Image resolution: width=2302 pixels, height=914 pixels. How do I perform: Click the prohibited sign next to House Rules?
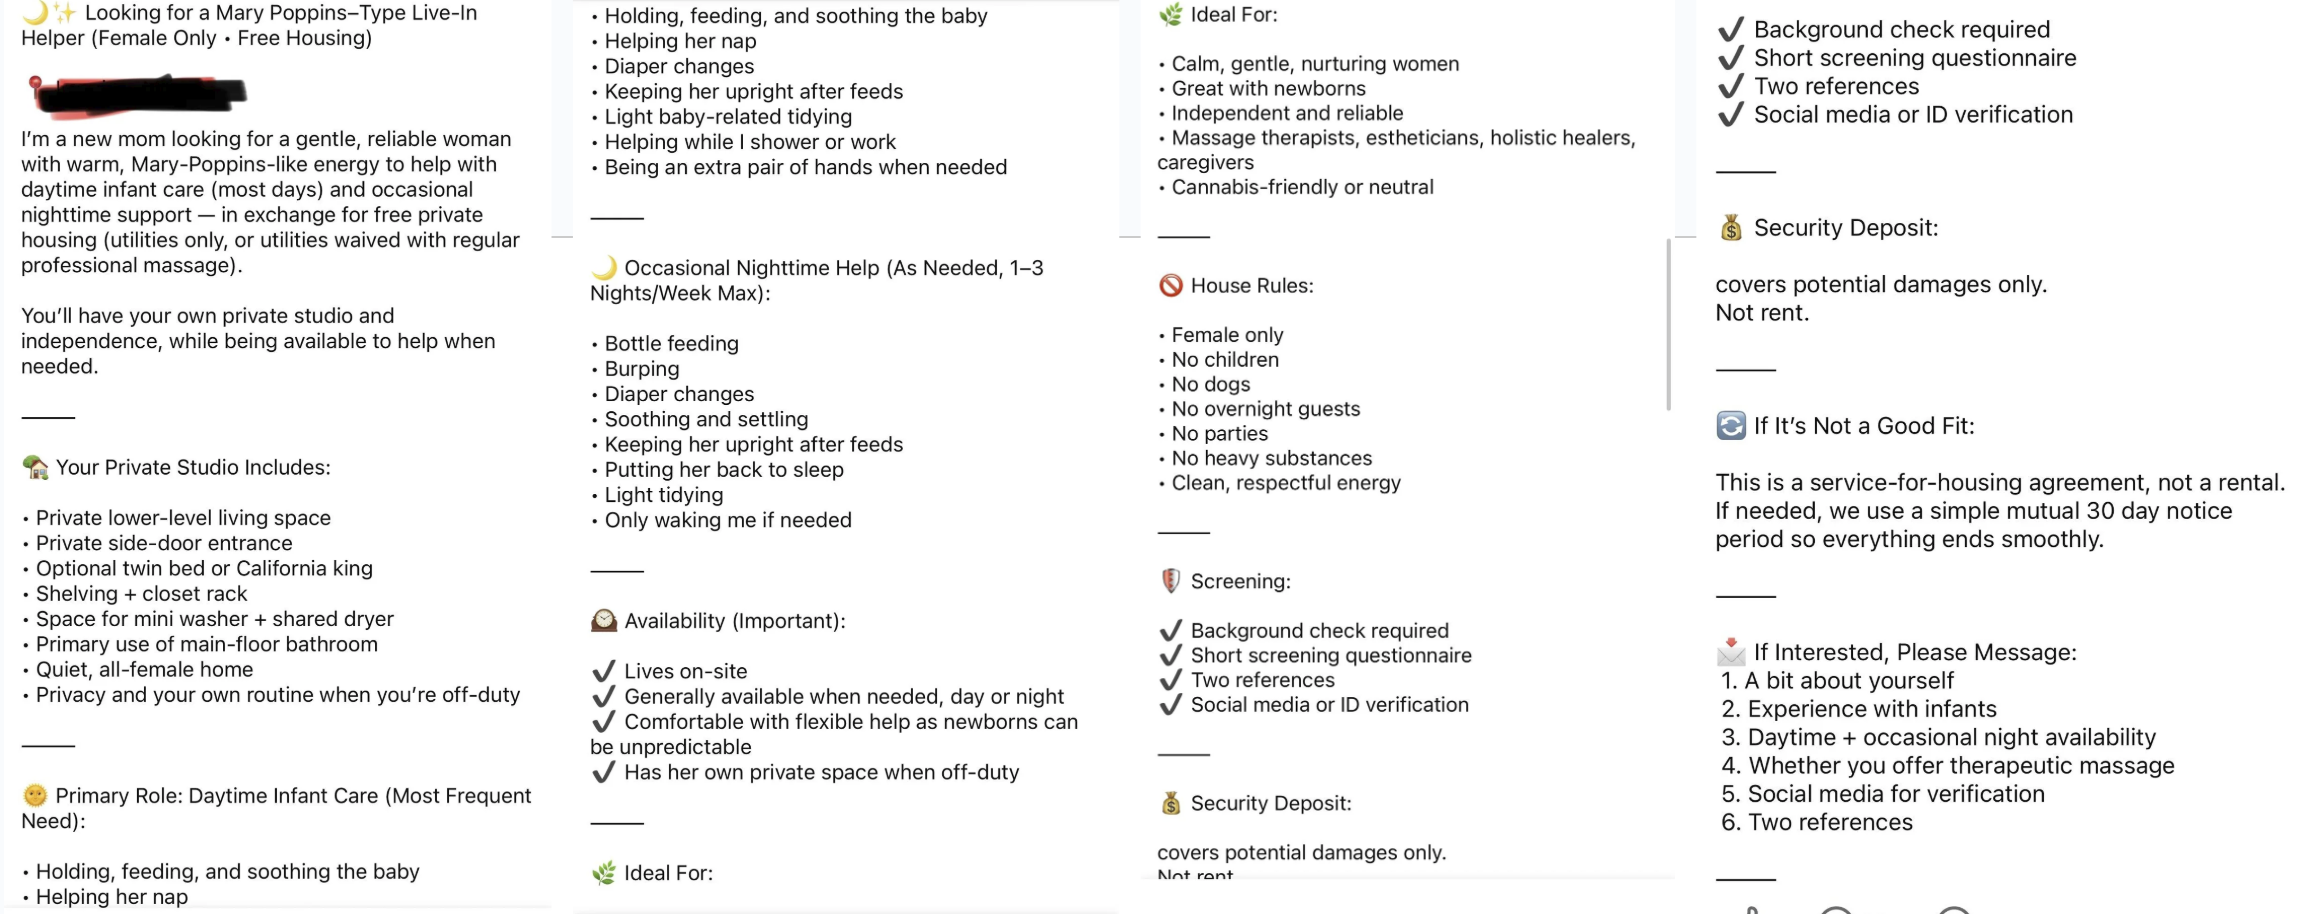(x=1170, y=286)
